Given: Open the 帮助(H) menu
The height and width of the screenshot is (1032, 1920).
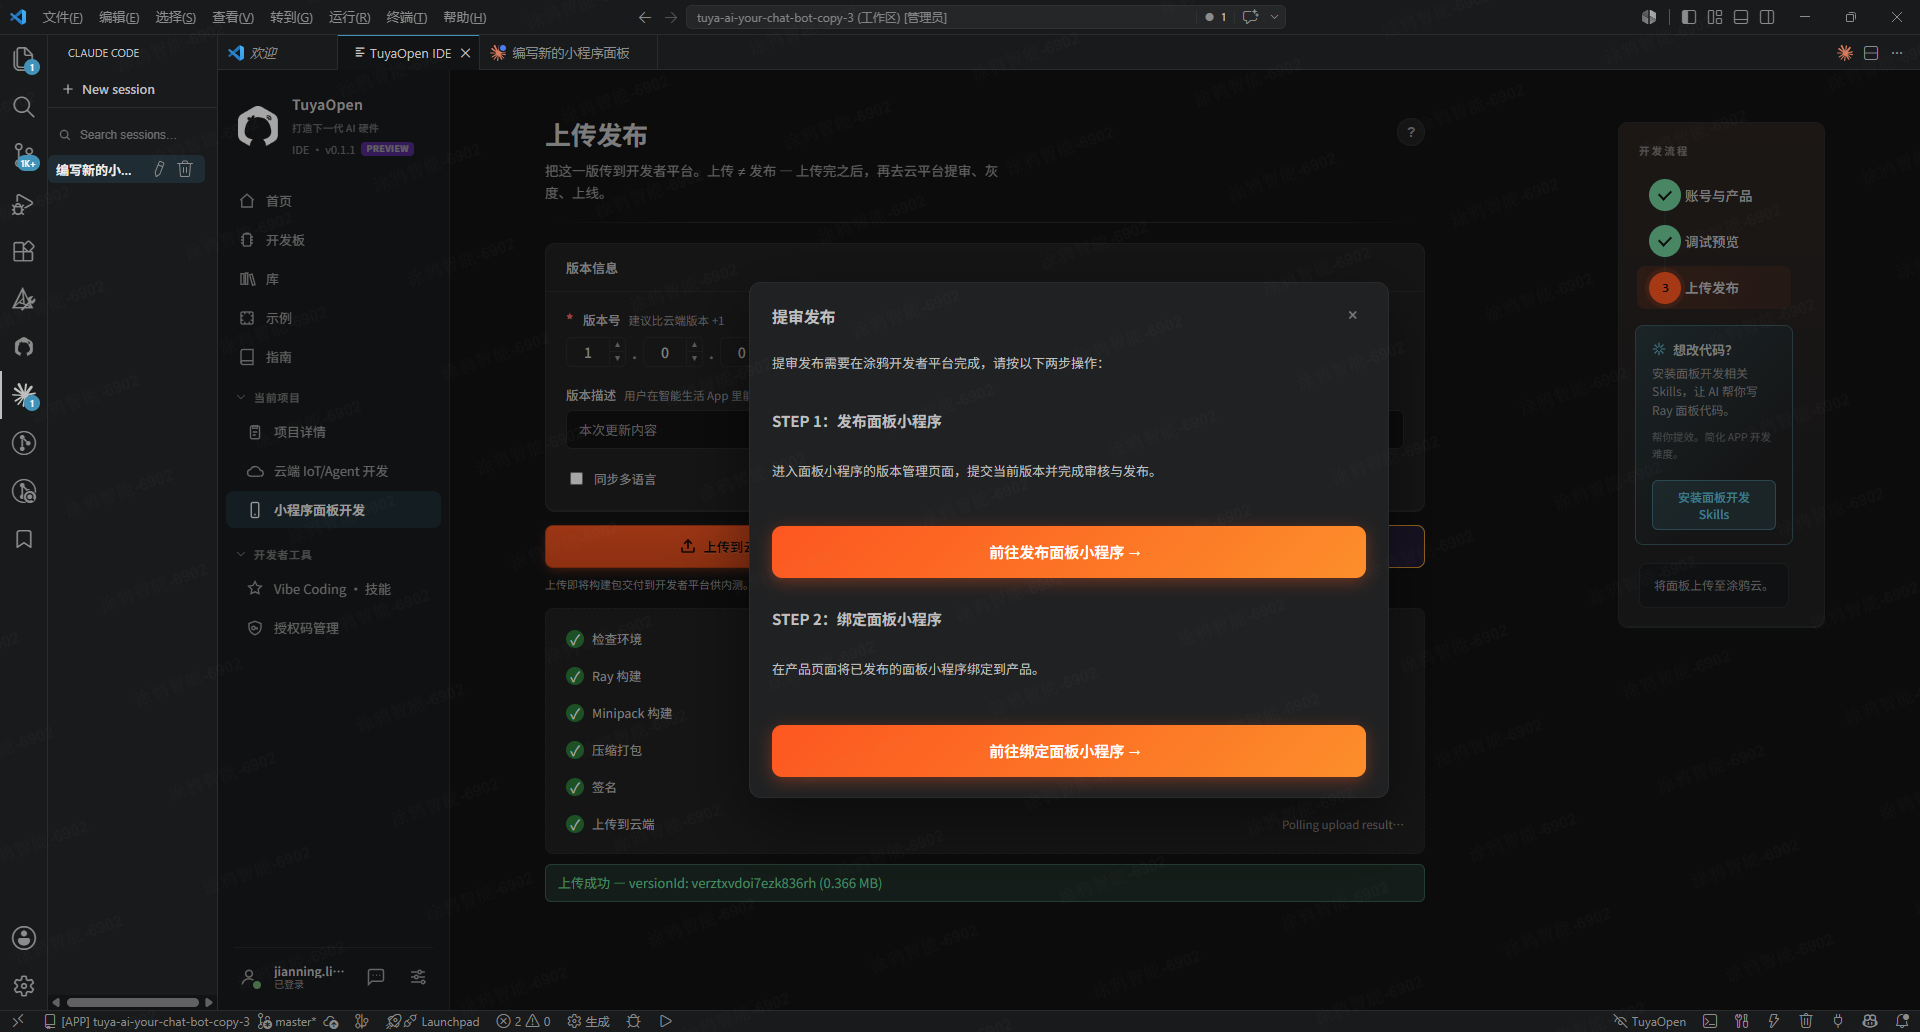Looking at the screenshot, I should pos(464,17).
